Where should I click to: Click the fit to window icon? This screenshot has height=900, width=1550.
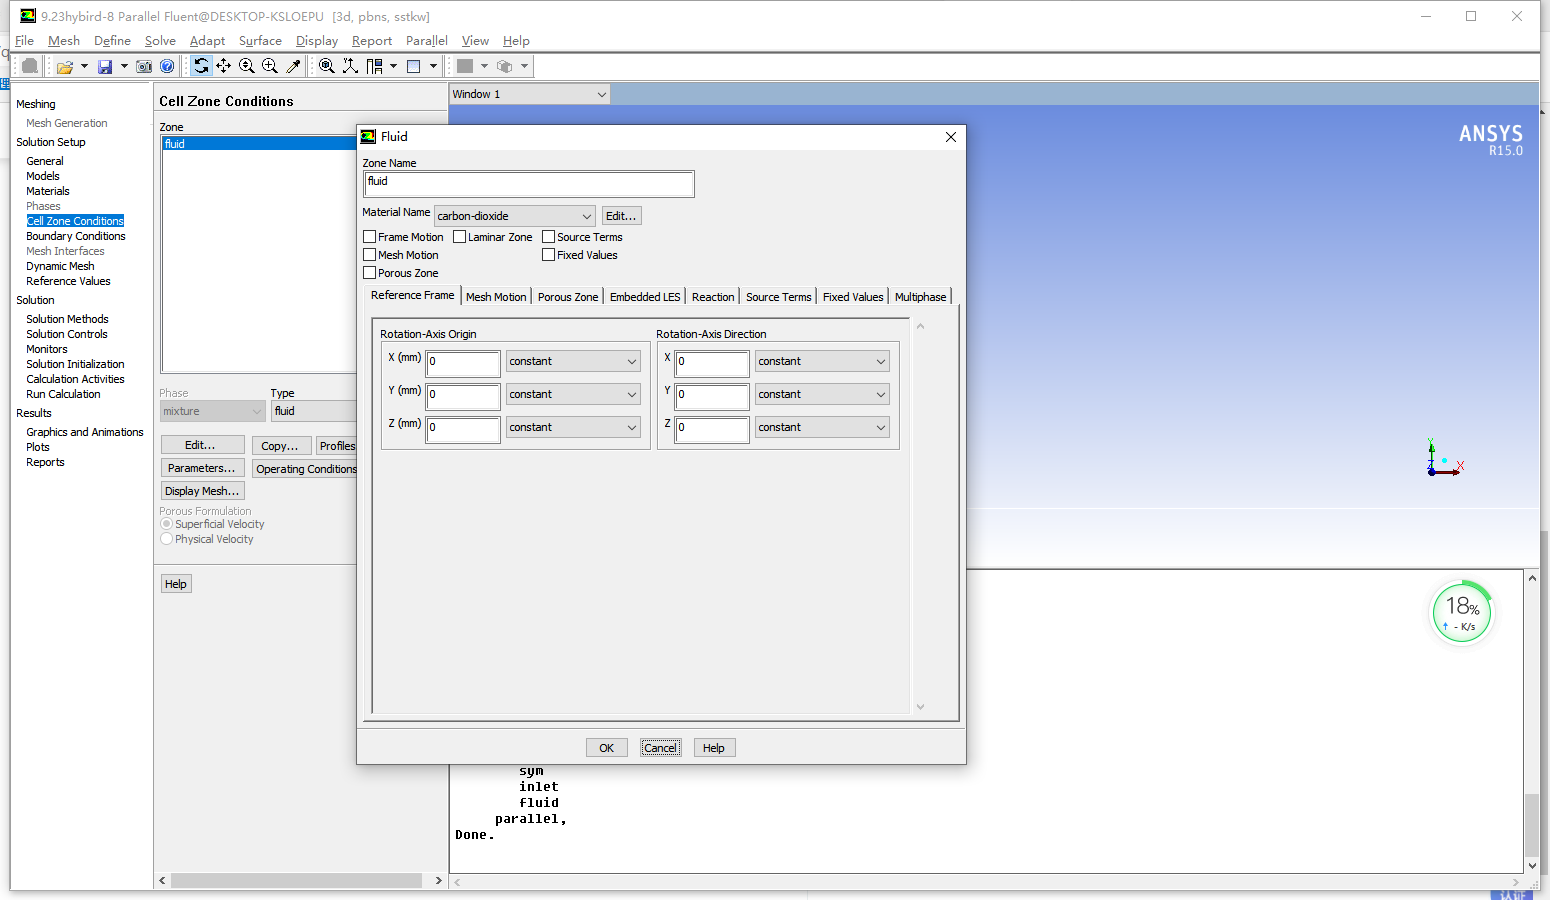pos(327,66)
